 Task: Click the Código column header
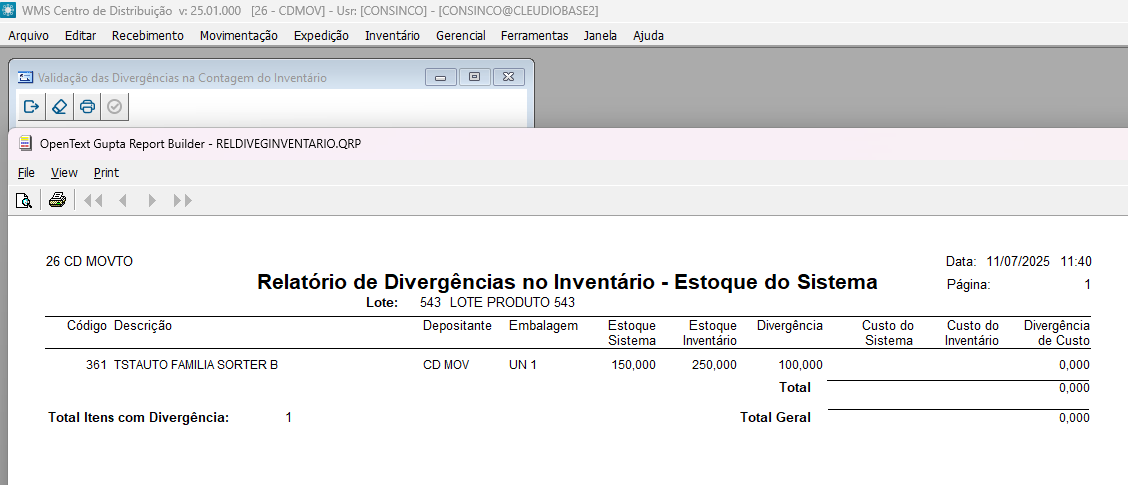pos(87,326)
